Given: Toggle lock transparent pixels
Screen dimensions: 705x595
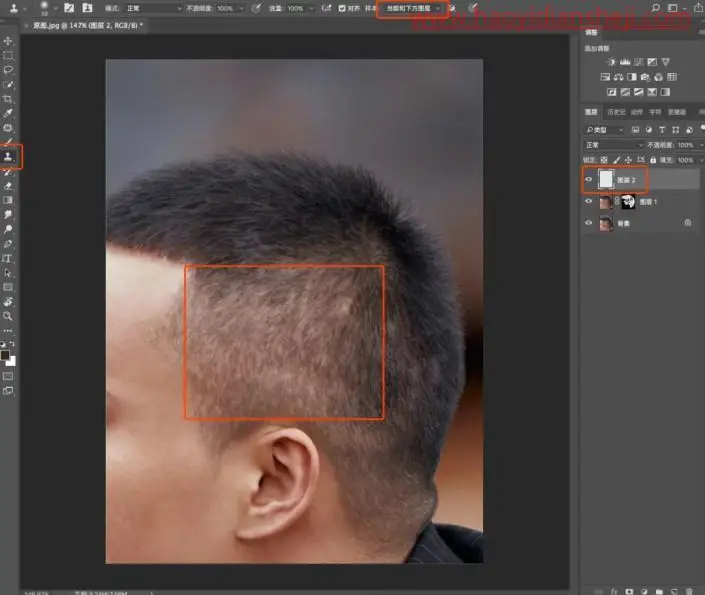Looking at the screenshot, I should coord(604,160).
